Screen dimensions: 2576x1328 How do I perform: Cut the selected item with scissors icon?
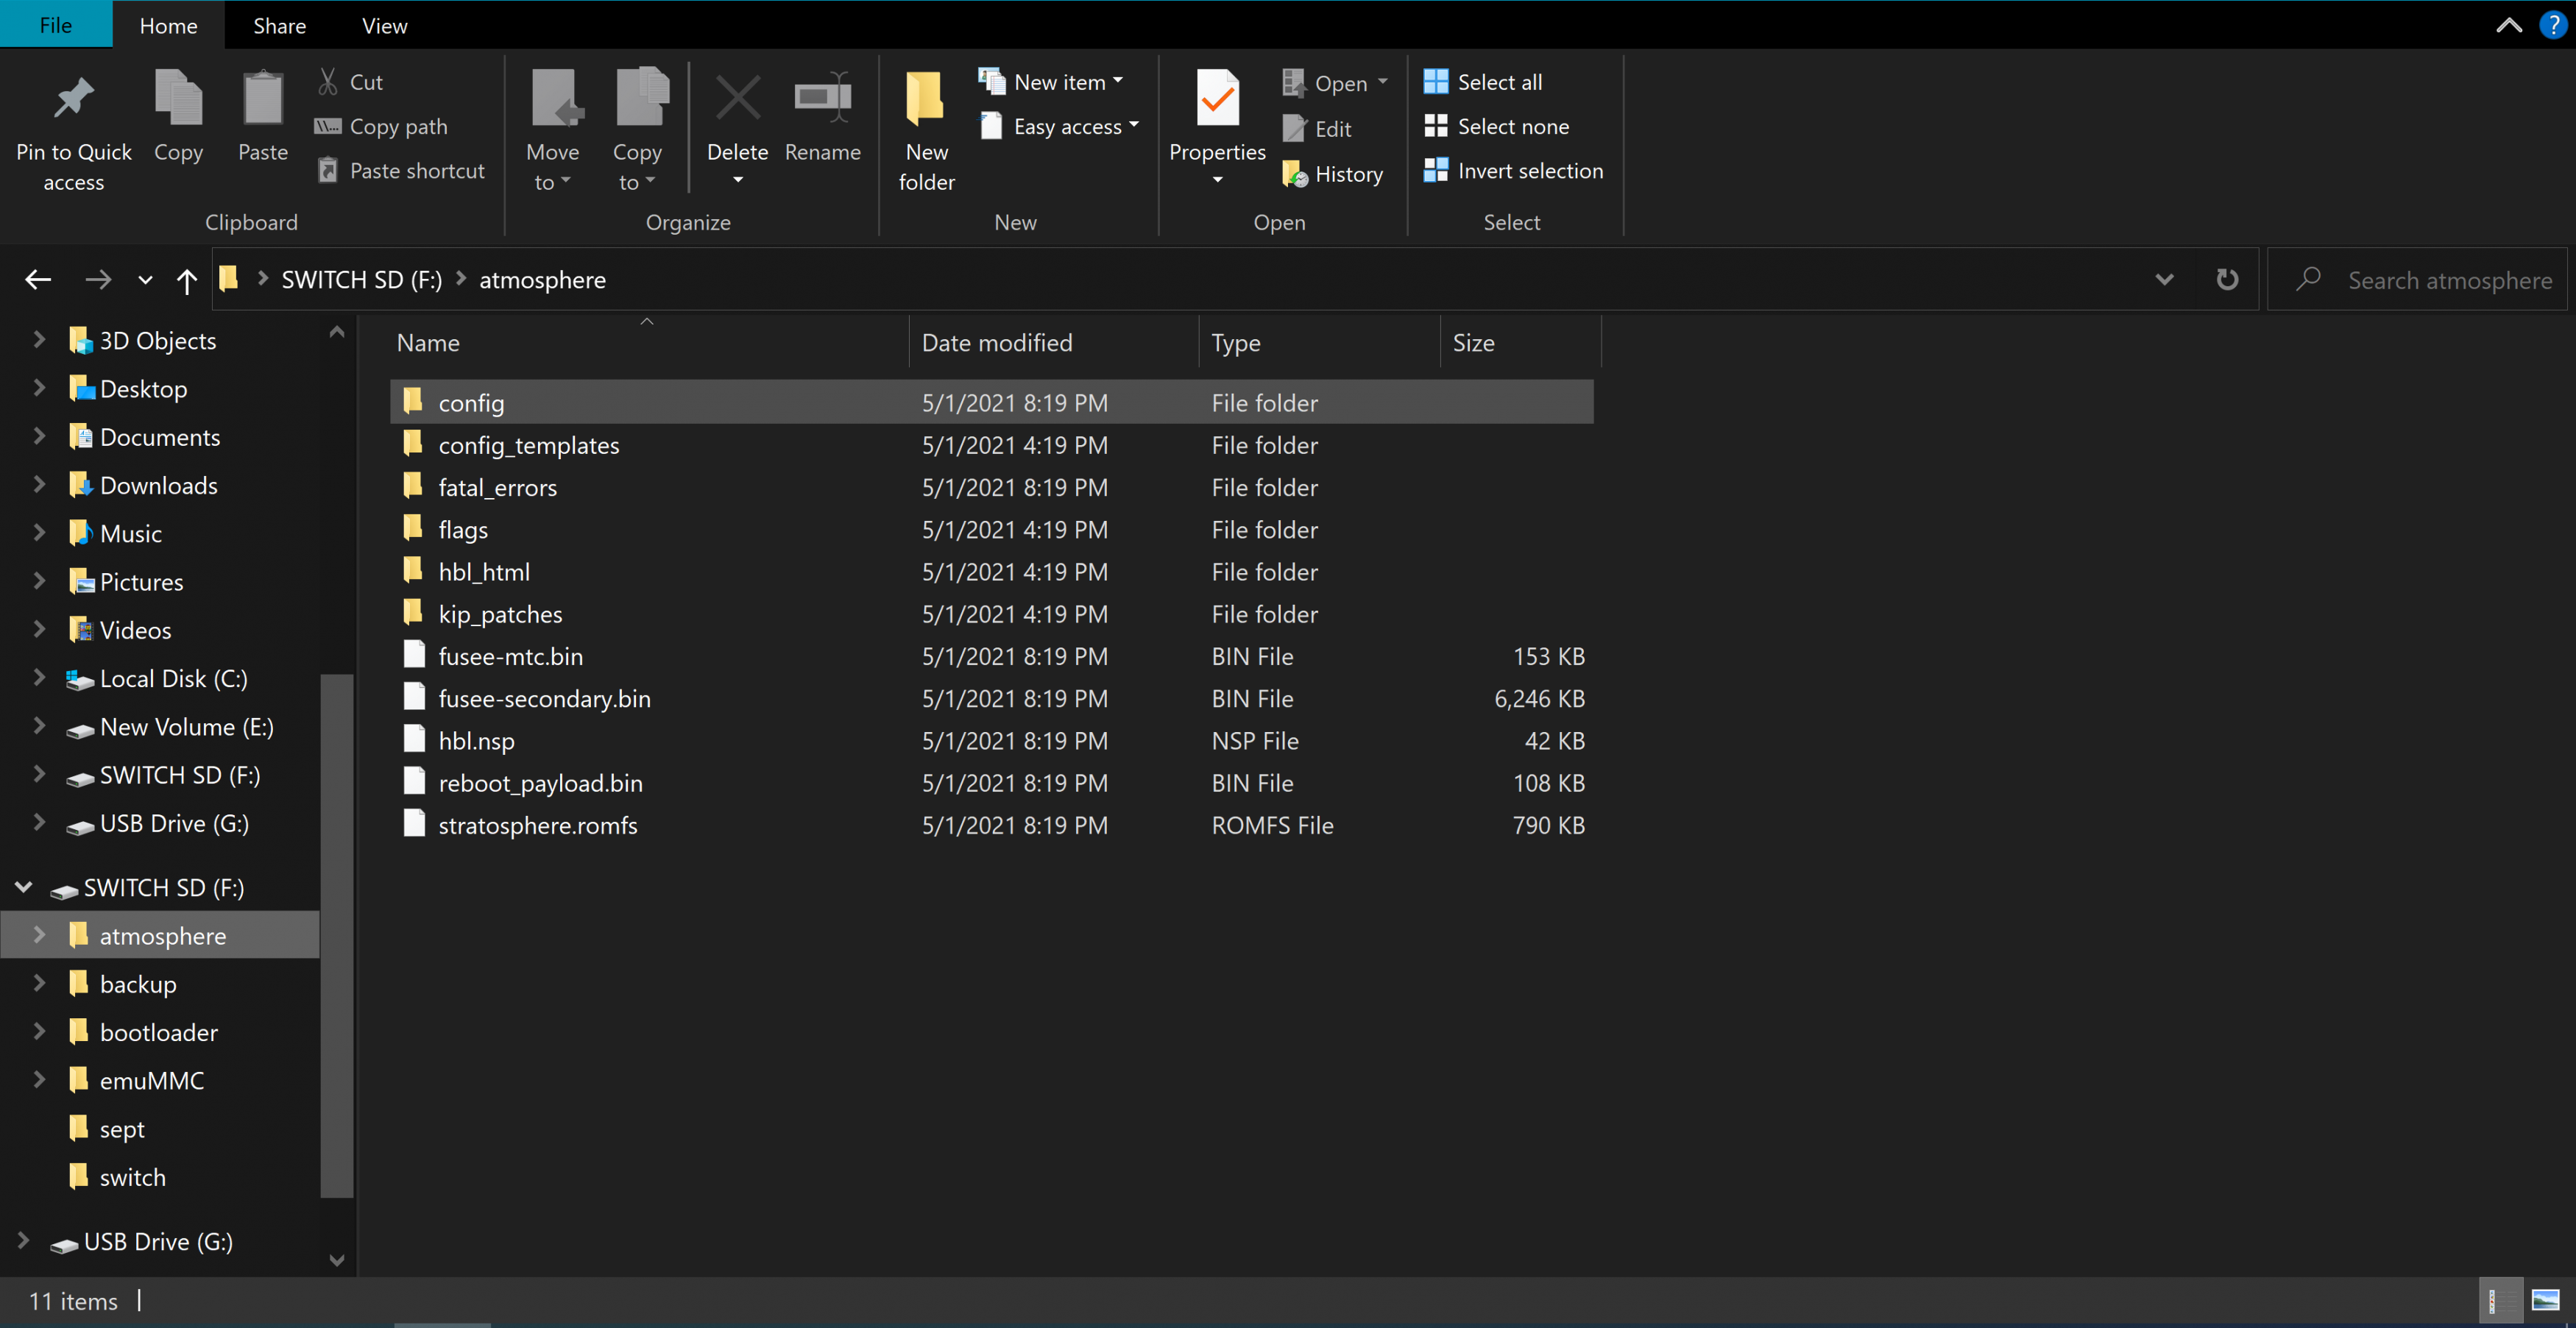coord(328,81)
